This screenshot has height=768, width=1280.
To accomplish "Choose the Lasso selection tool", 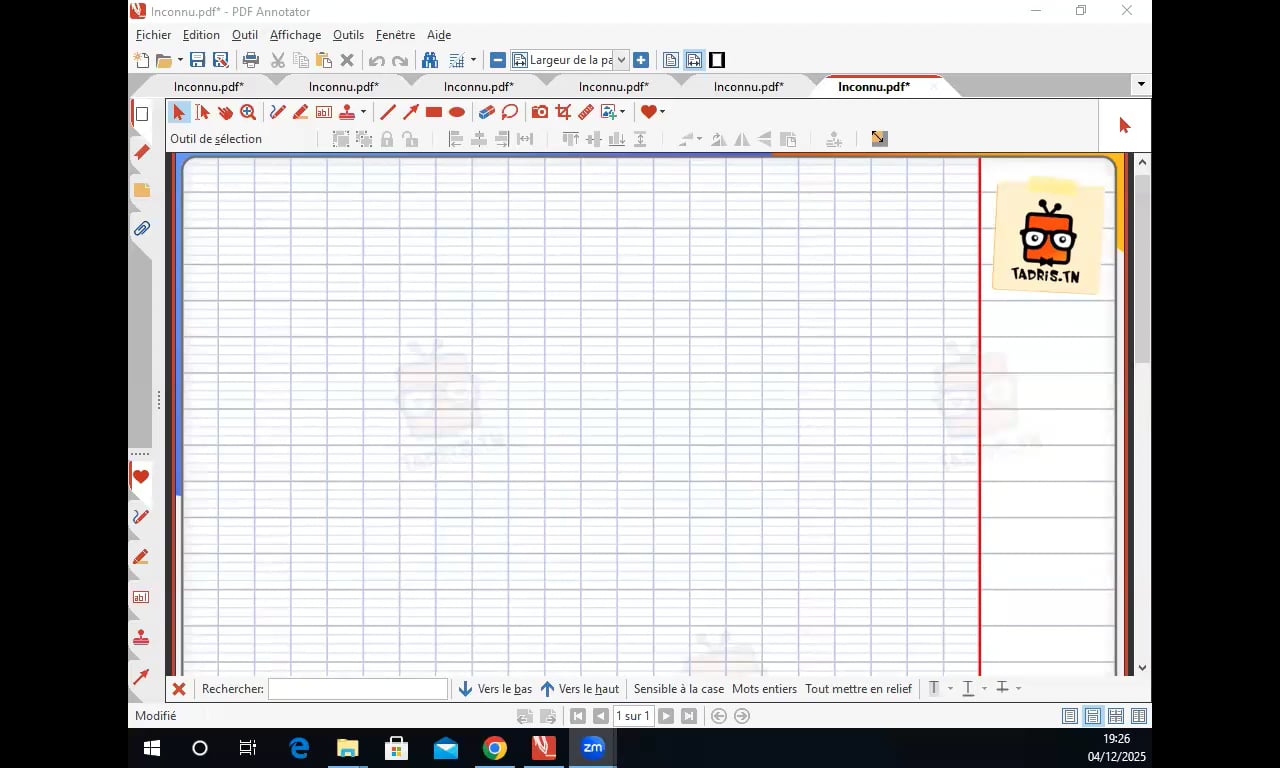I will click(510, 112).
